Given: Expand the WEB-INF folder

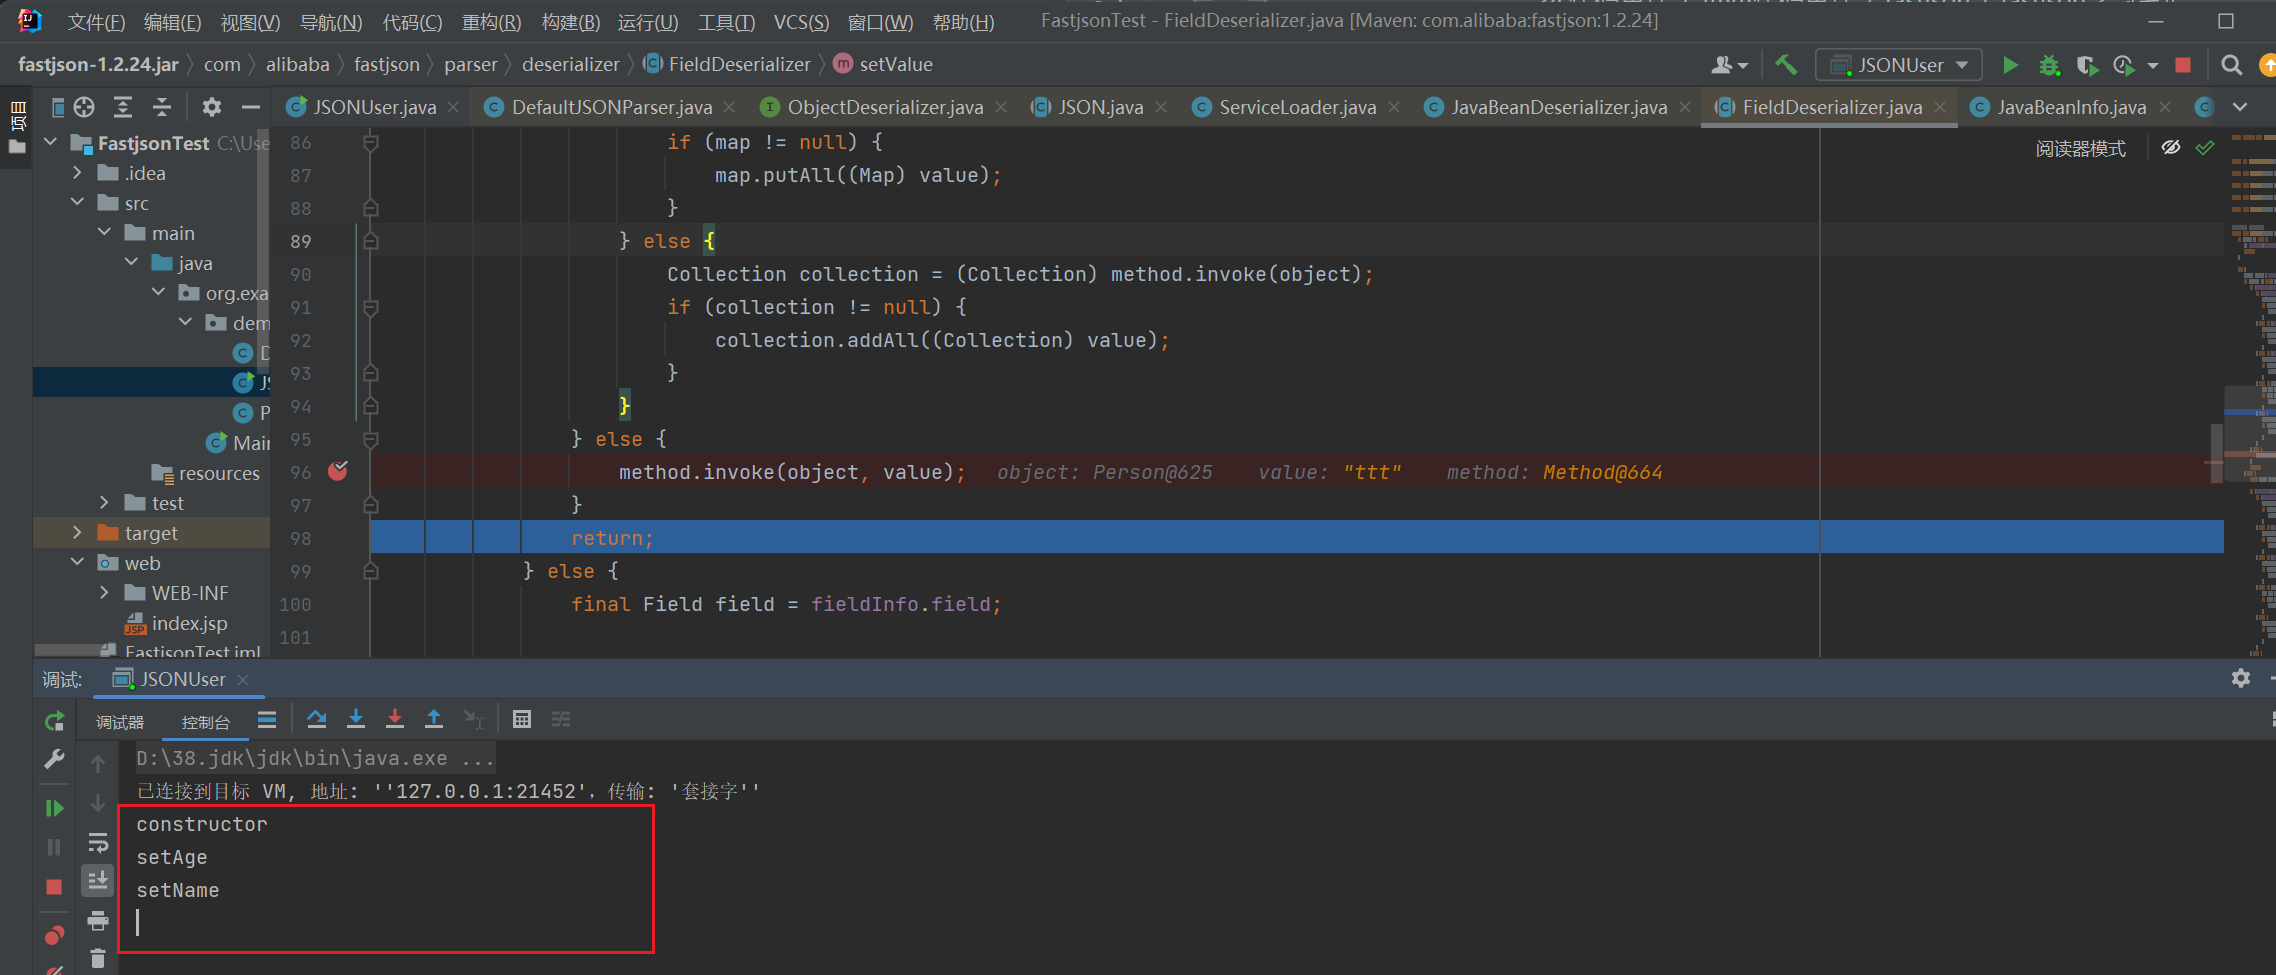Looking at the screenshot, I should 105,593.
